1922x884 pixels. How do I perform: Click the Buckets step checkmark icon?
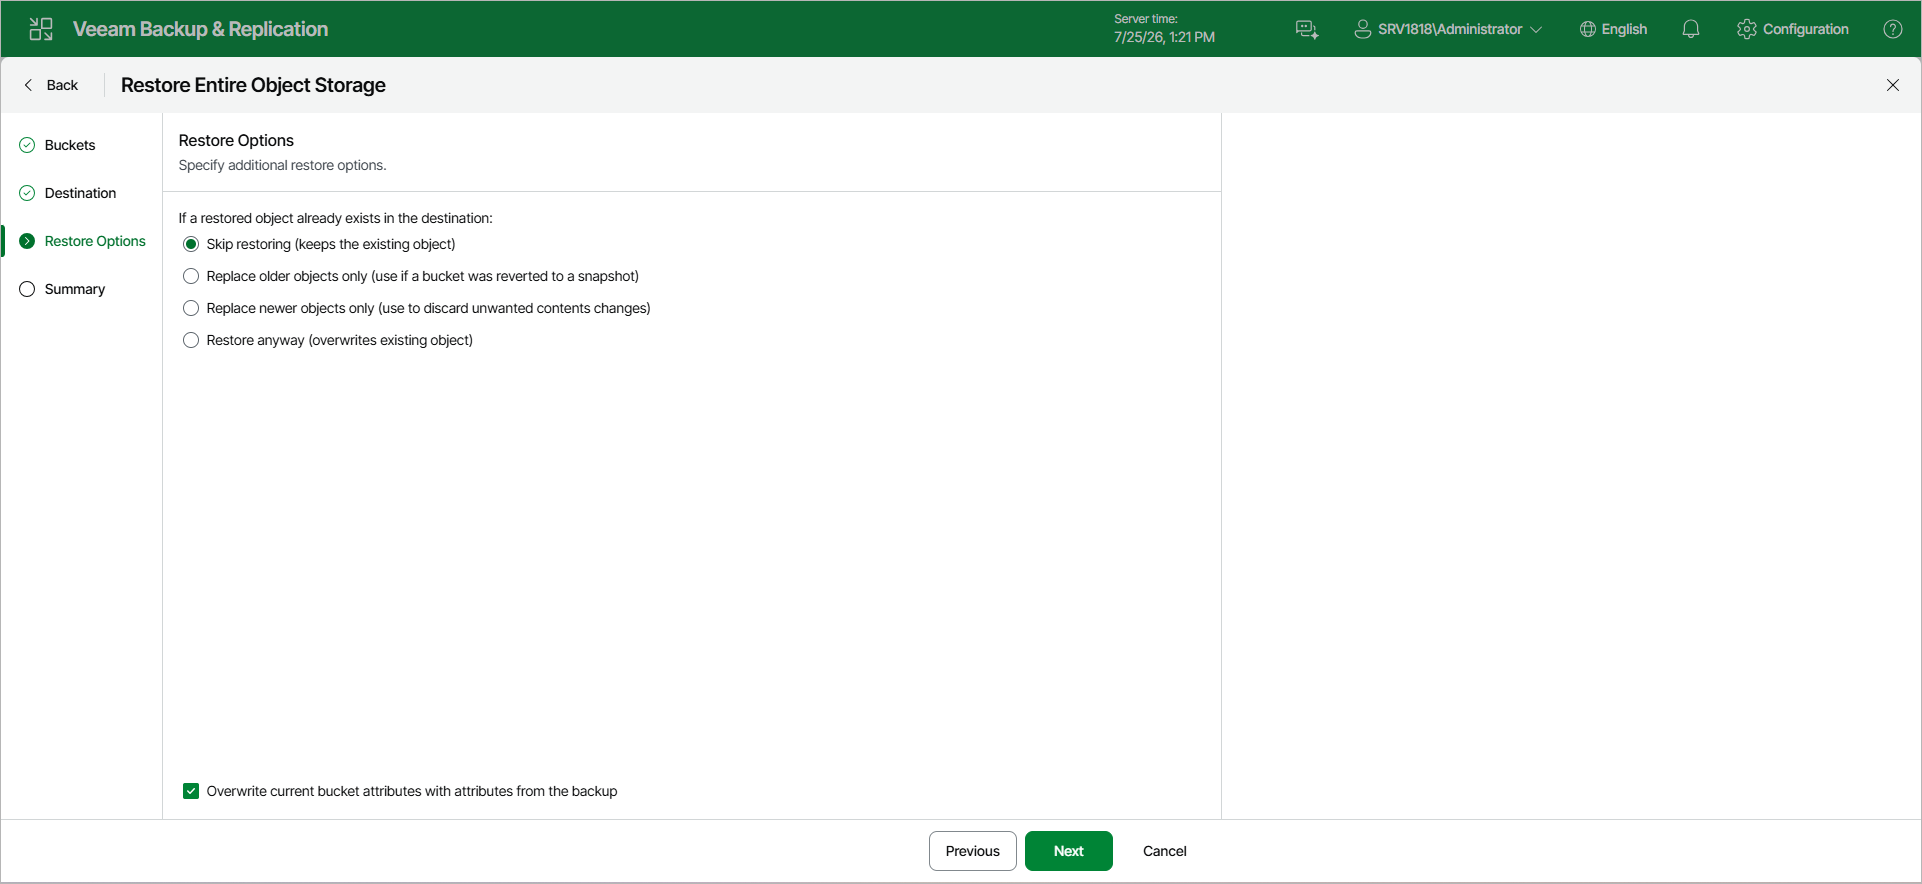tap(27, 145)
